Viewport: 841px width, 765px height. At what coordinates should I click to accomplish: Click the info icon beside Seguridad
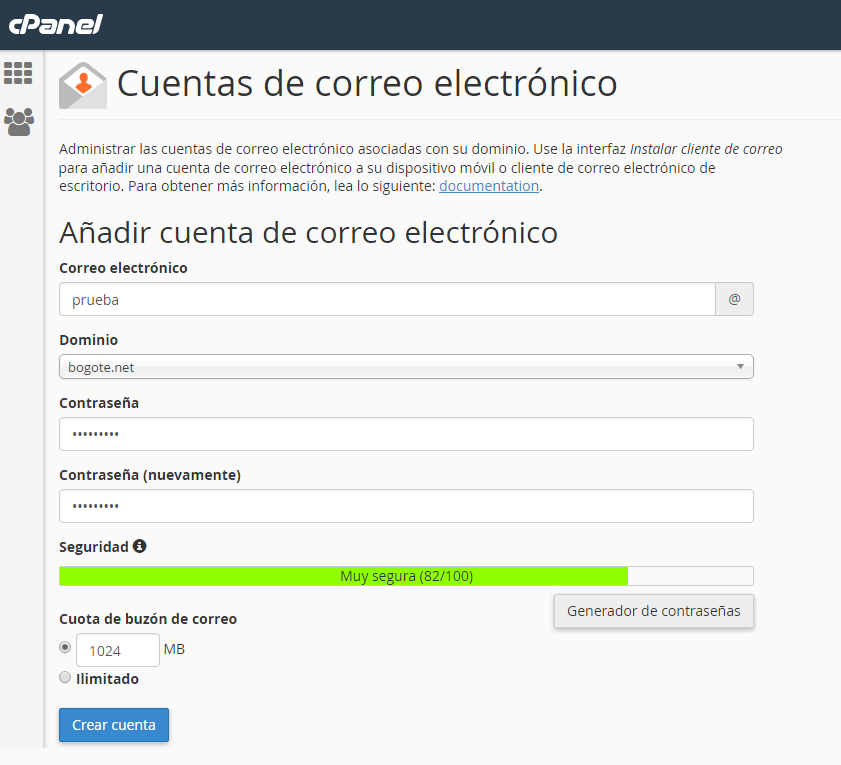point(140,547)
